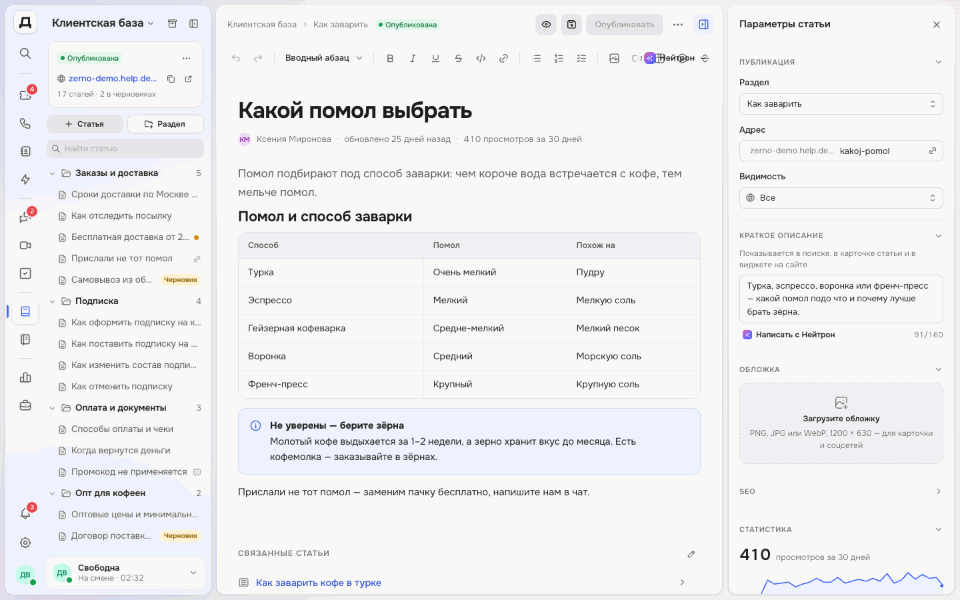
Task: Apply strikethrough formatting
Action: pyautogui.click(x=458, y=58)
